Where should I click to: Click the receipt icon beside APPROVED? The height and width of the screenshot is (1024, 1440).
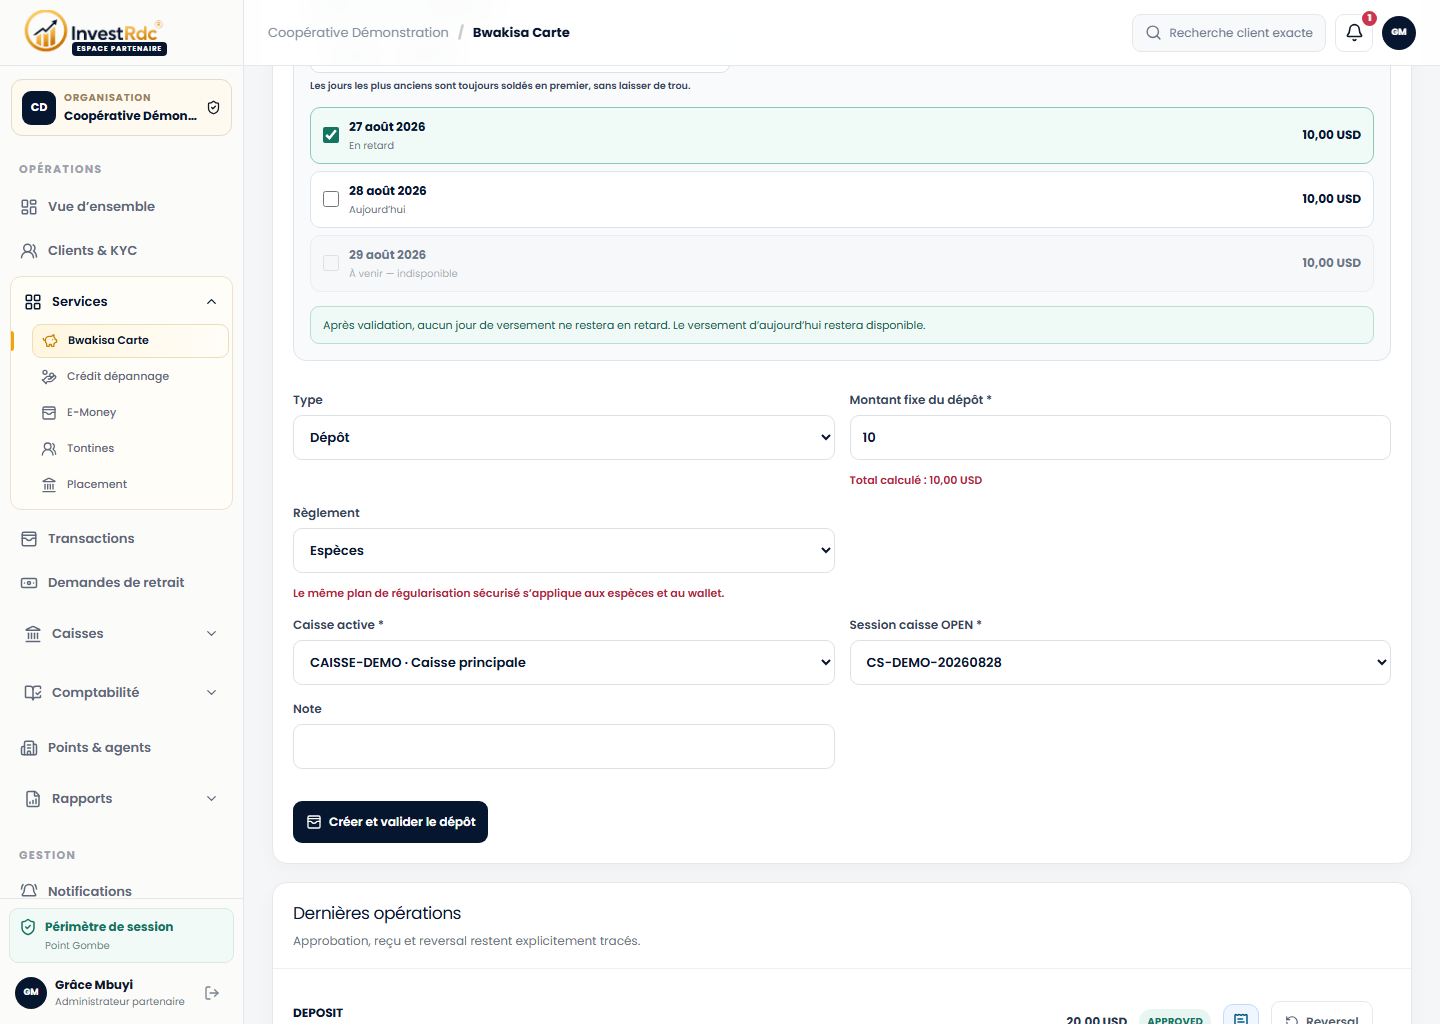(x=1241, y=1018)
